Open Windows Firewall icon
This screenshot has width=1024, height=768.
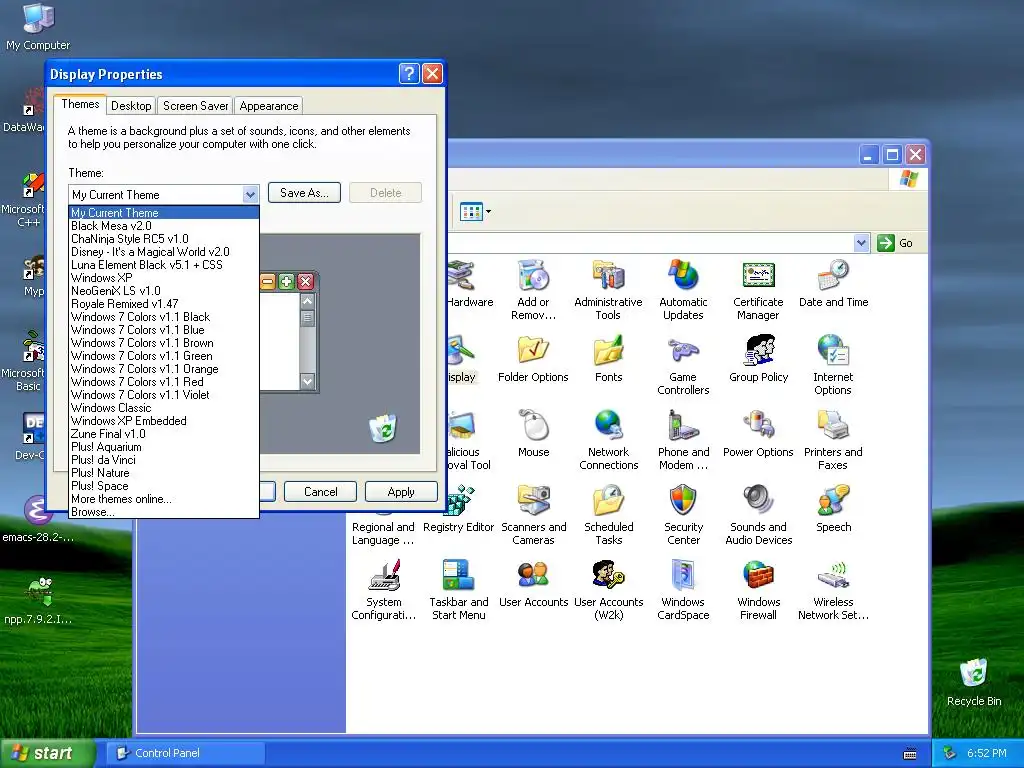pyautogui.click(x=758, y=590)
